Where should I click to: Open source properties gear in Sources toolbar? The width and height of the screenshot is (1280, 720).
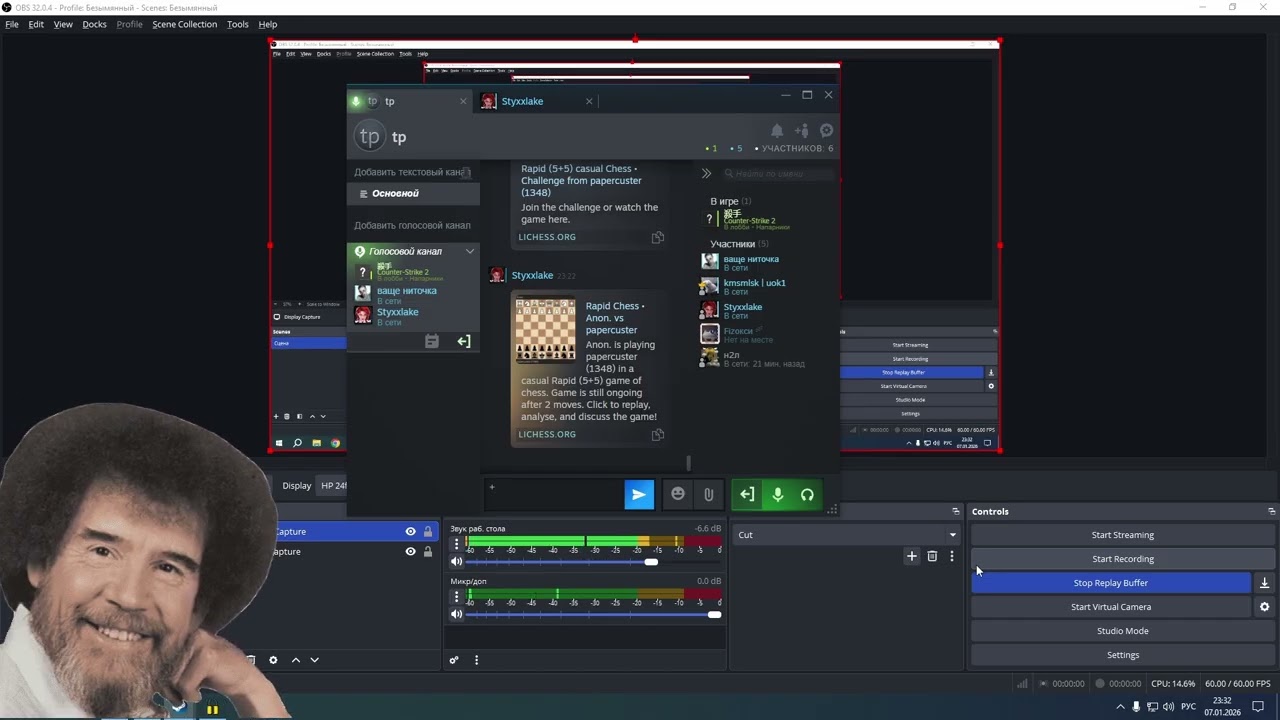pos(273,660)
